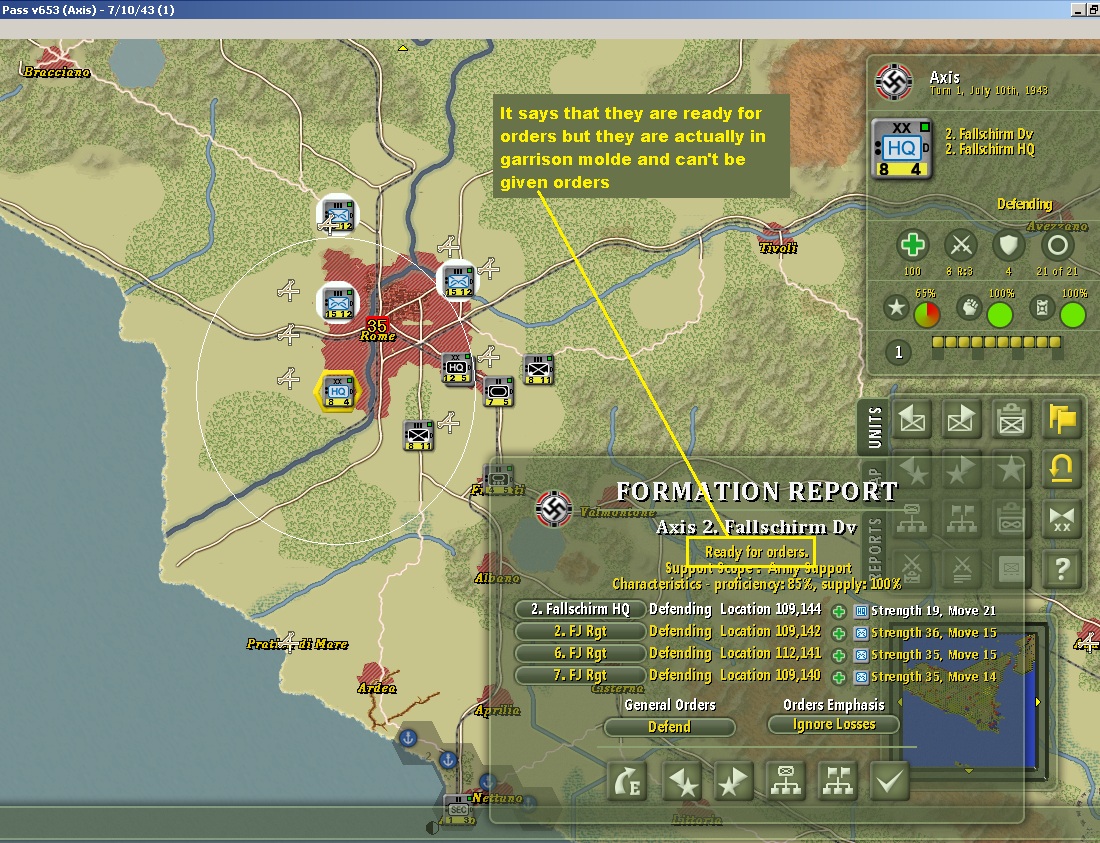The image size is (1100, 843).
Task: Click the circle movement icon above 21 of 21
Action: pyautogui.click(x=1057, y=245)
